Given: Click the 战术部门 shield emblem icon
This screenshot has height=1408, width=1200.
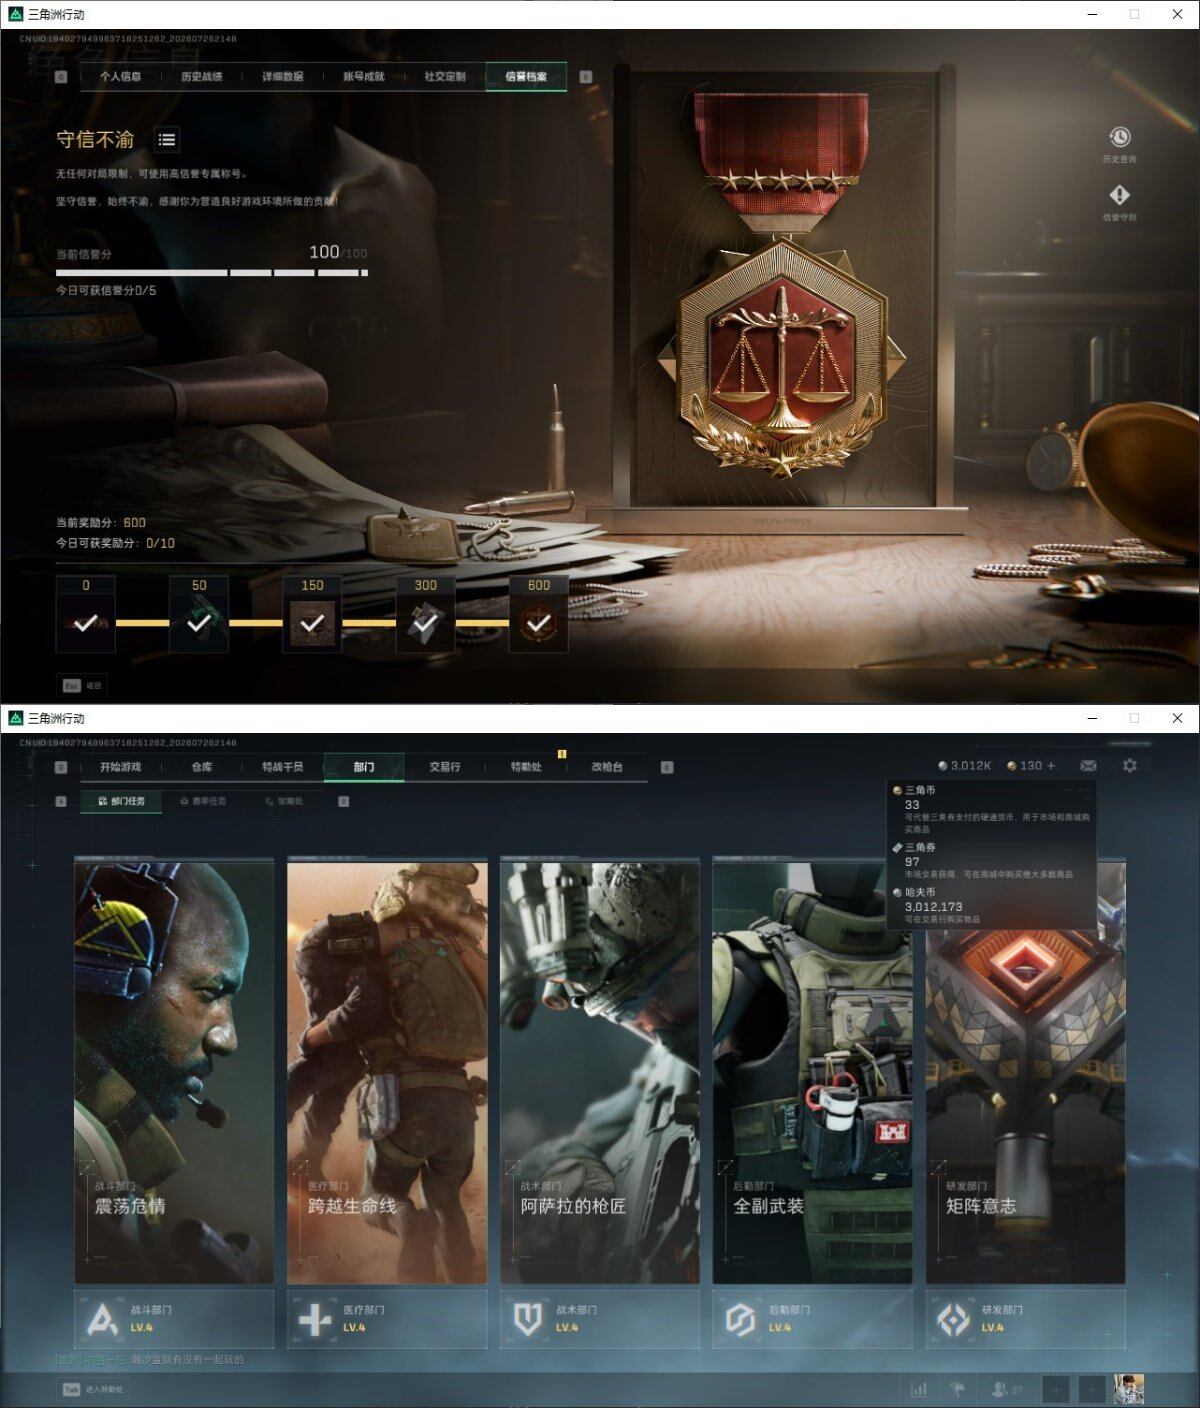Looking at the screenshot, I should pyautogui.click(x=528, y=1319).
